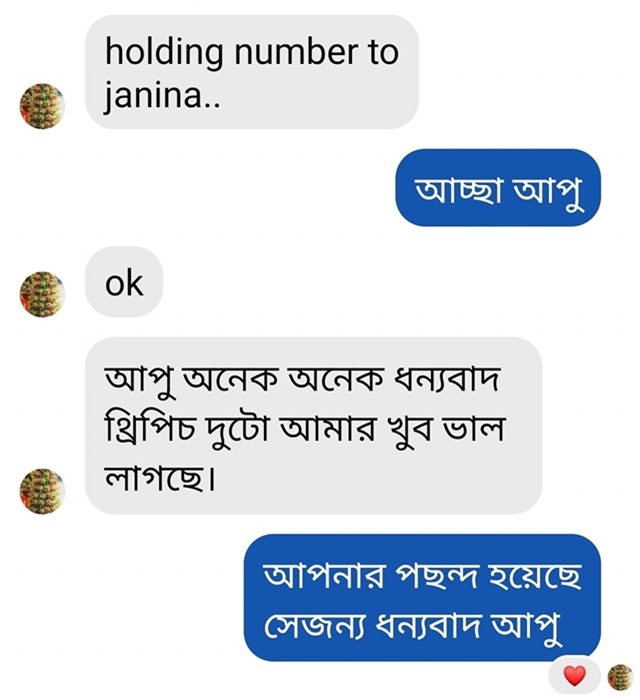Select the 'আপু অনেক অনেক ধন্যবাদ' grey bubble
Viewport: 640px width, 700px height.
[313, 425]
